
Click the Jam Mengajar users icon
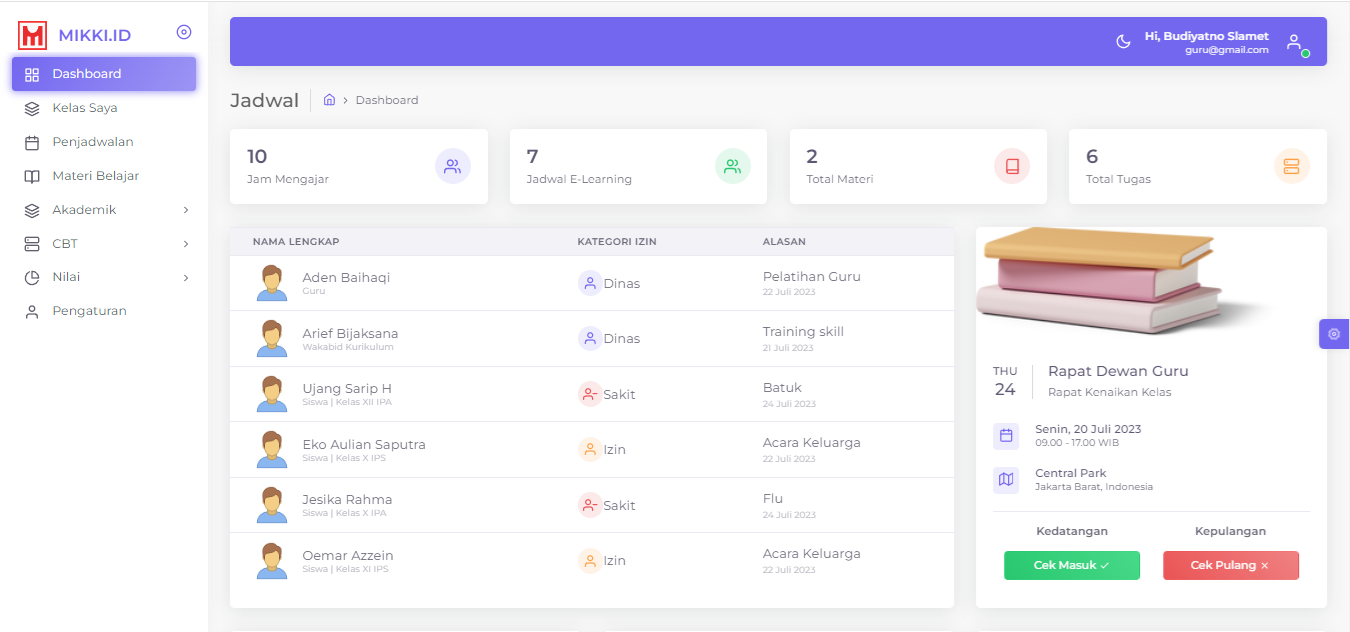click(452, 166)
